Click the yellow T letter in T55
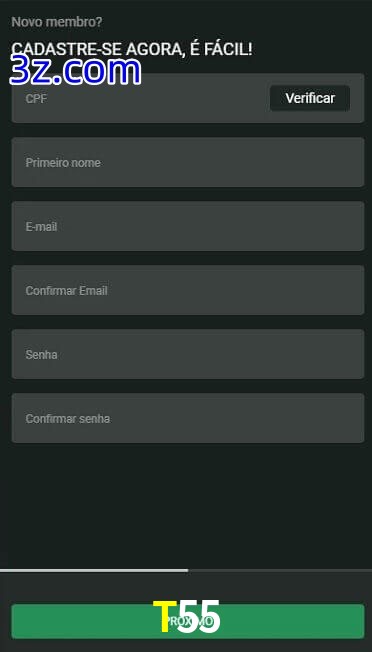Image resolution: width=372 pixels, height=652 pixels. [x=163, y=617]
